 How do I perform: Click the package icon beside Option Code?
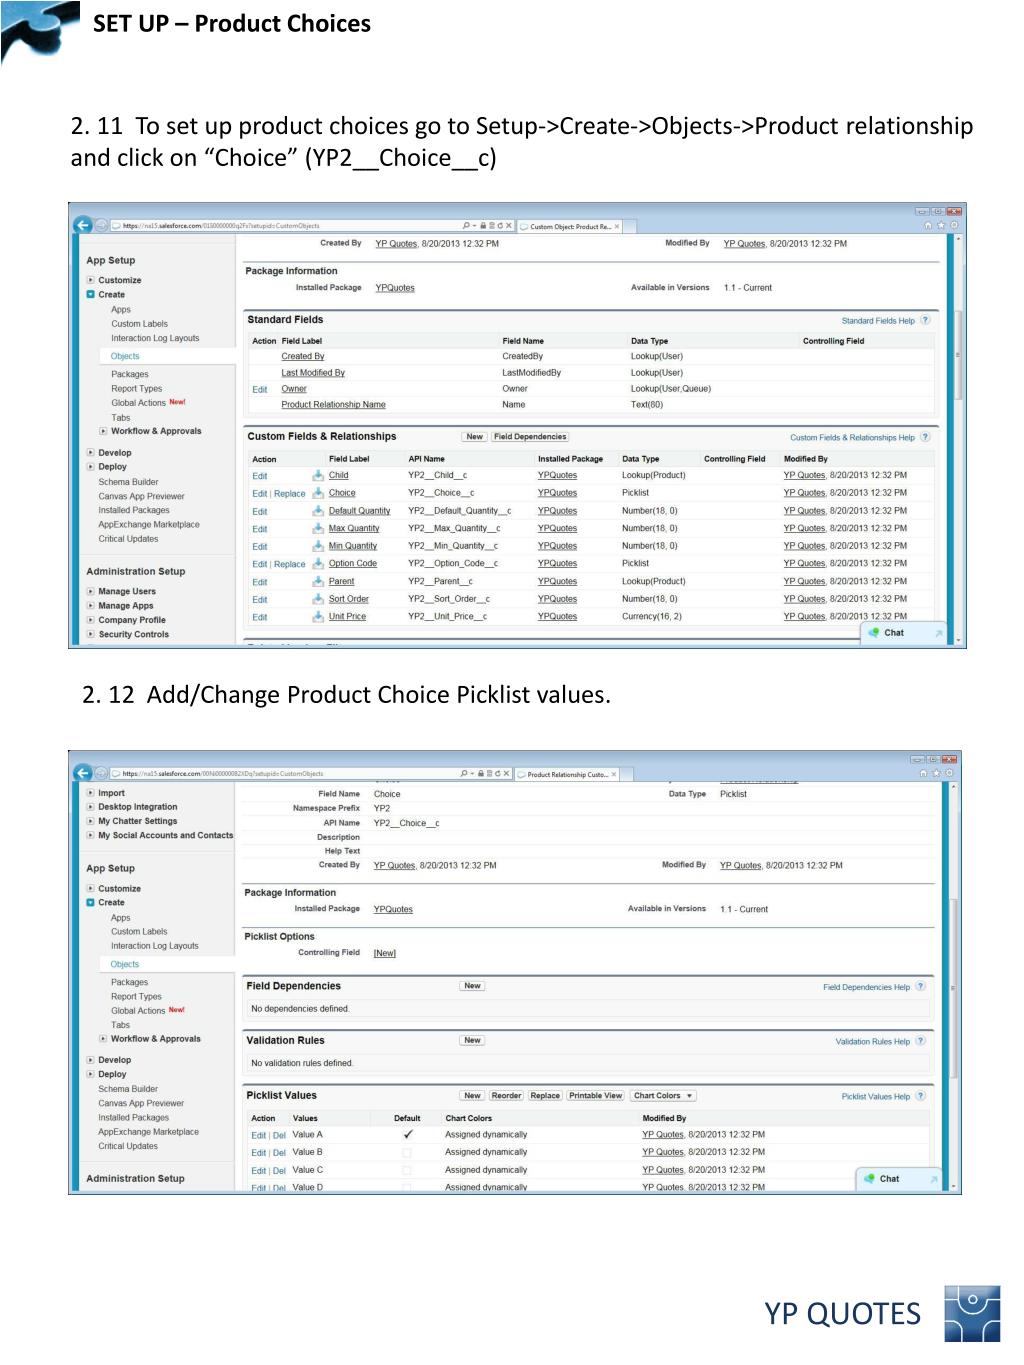click(318, 564)
